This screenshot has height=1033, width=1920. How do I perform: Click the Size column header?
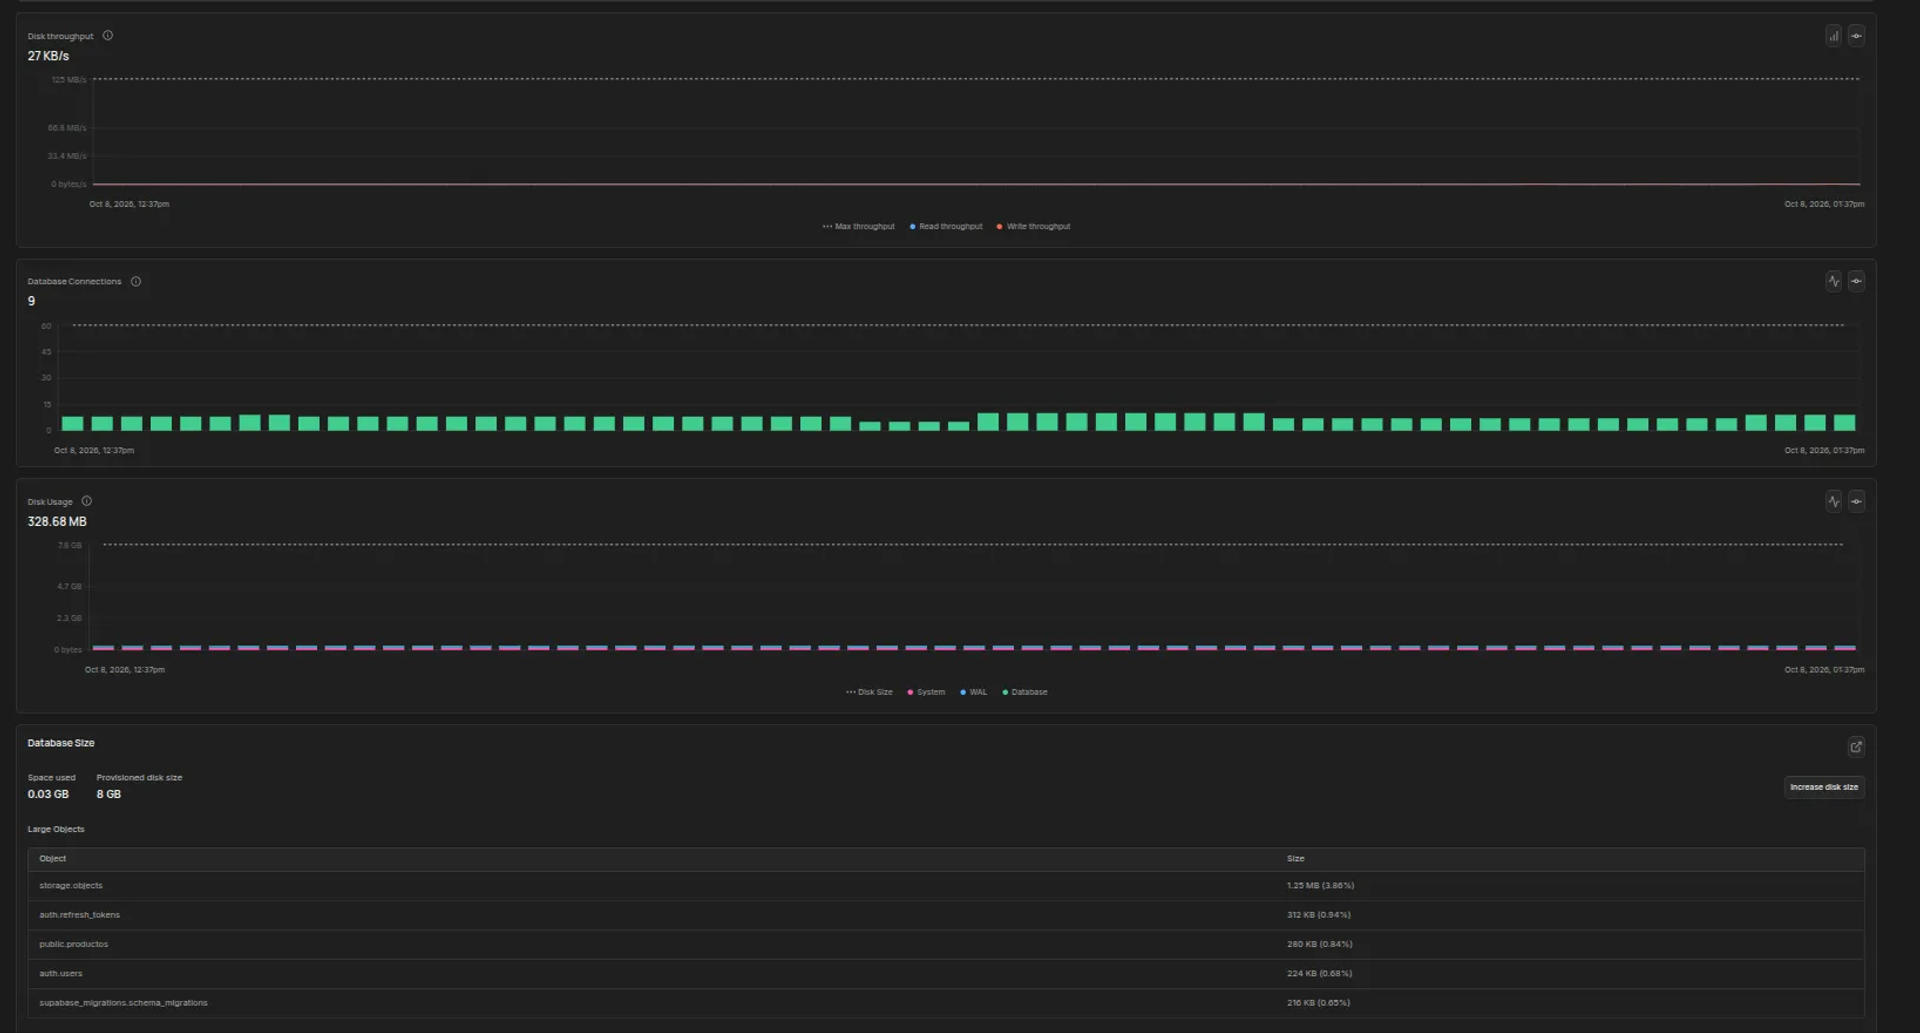point(1295,859)
